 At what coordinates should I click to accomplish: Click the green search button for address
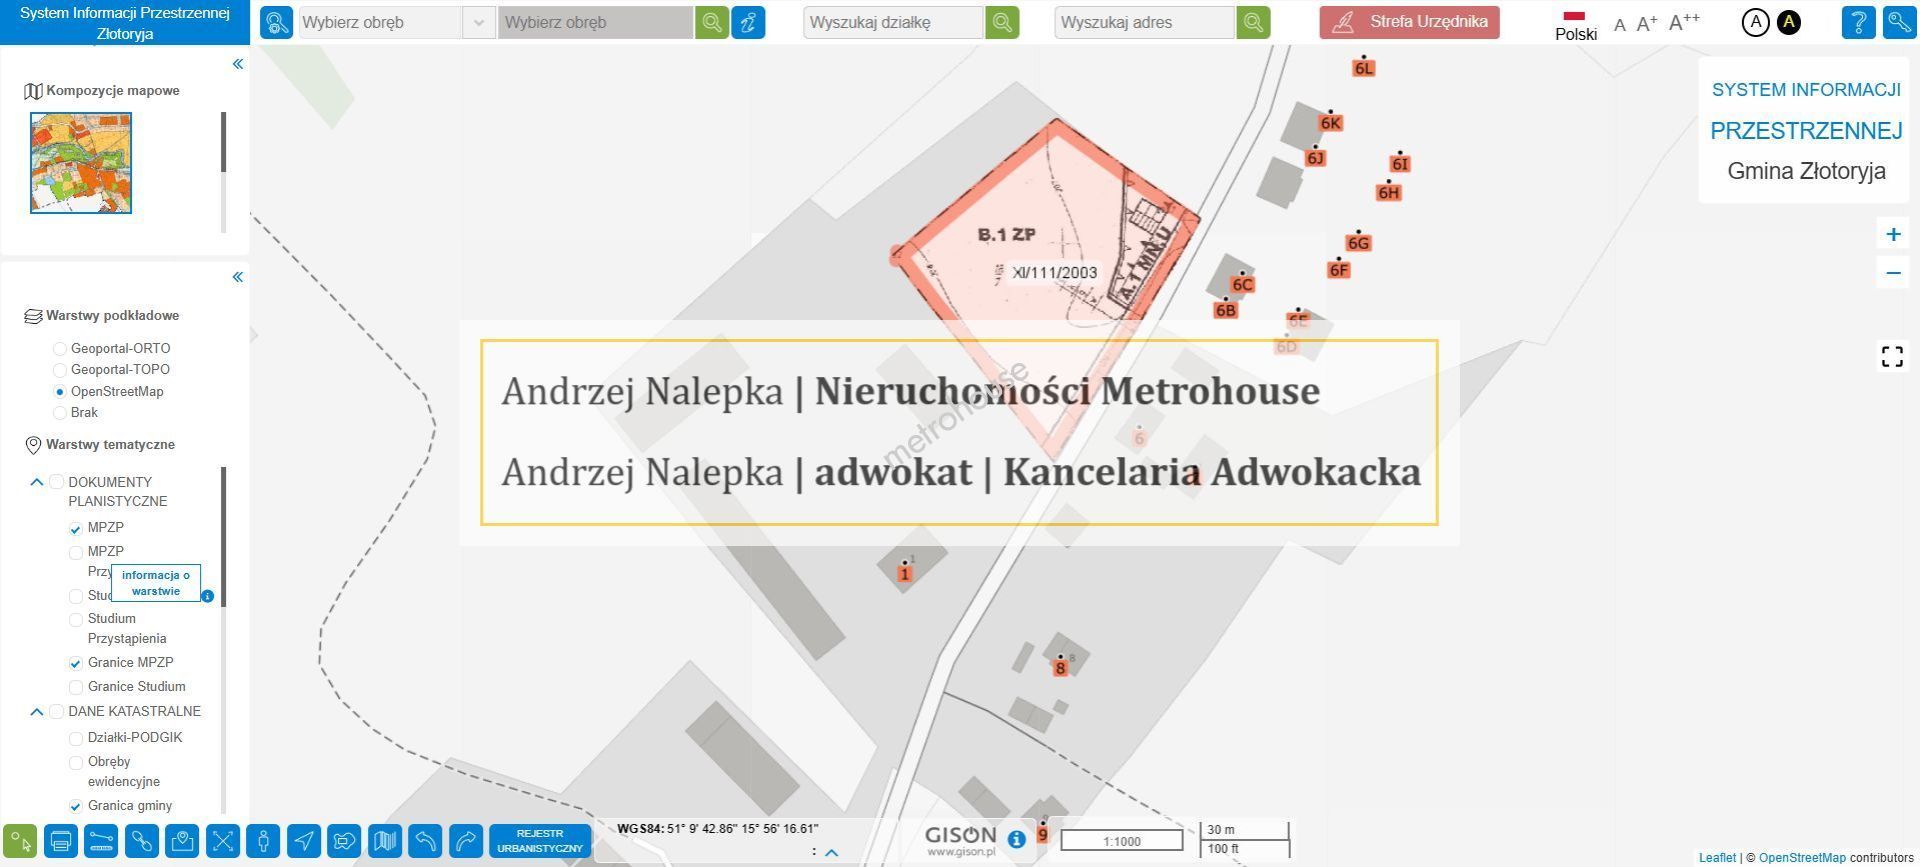click(x=1253, y=22)
